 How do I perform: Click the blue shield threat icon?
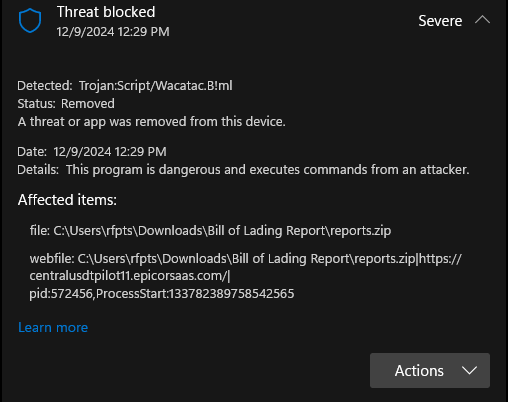coord(30,21)
